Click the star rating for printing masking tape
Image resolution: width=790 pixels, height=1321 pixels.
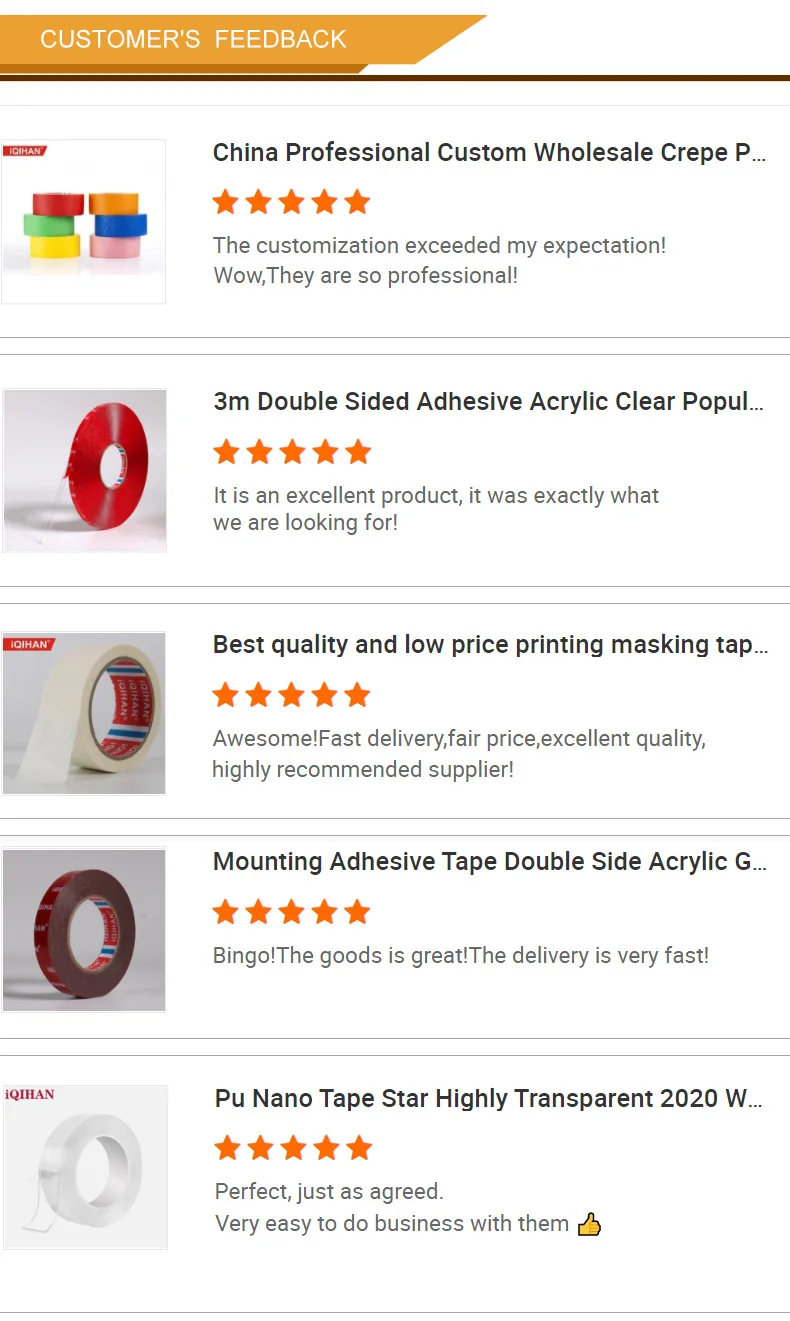[x=291, y=695]
